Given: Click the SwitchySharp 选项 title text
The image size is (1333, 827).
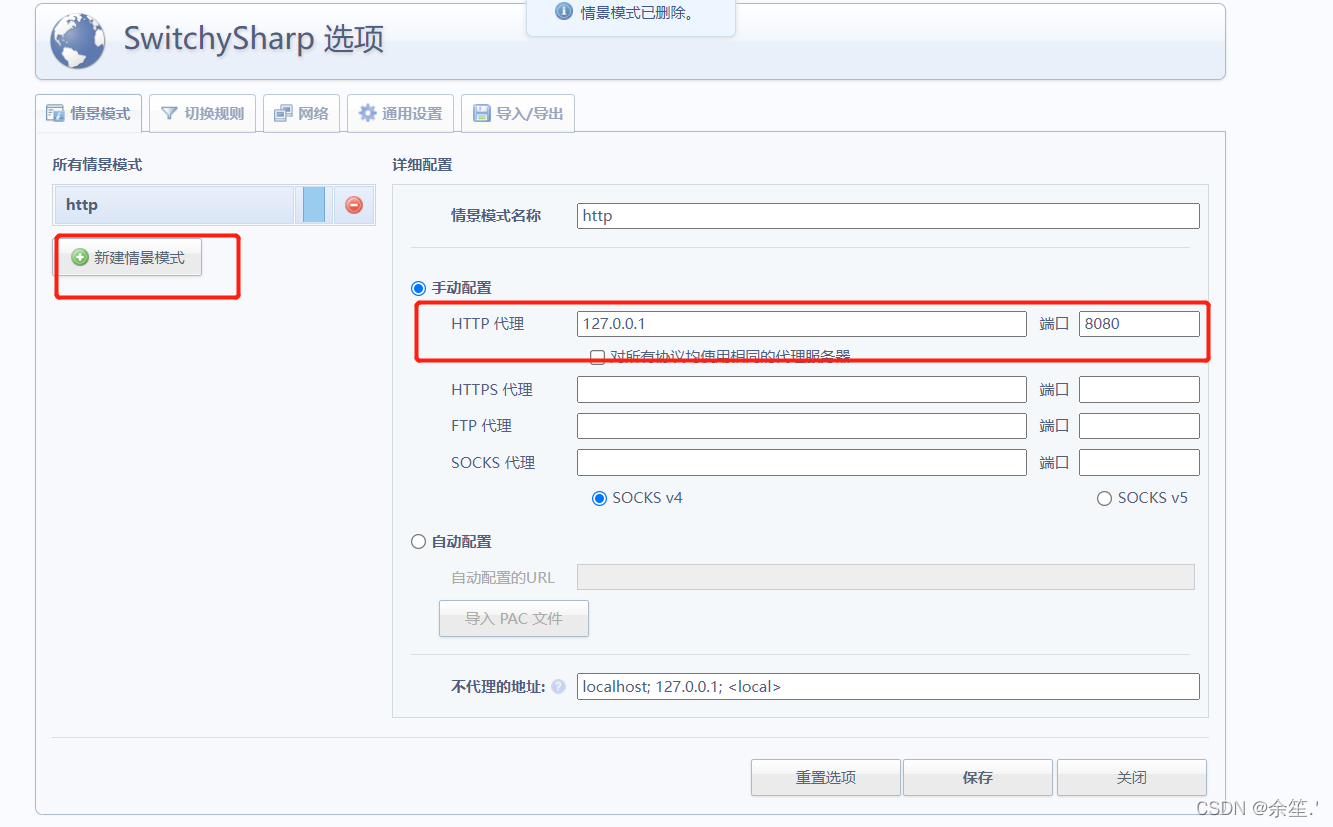Looking at the screenshot, I should pos(253,39).
